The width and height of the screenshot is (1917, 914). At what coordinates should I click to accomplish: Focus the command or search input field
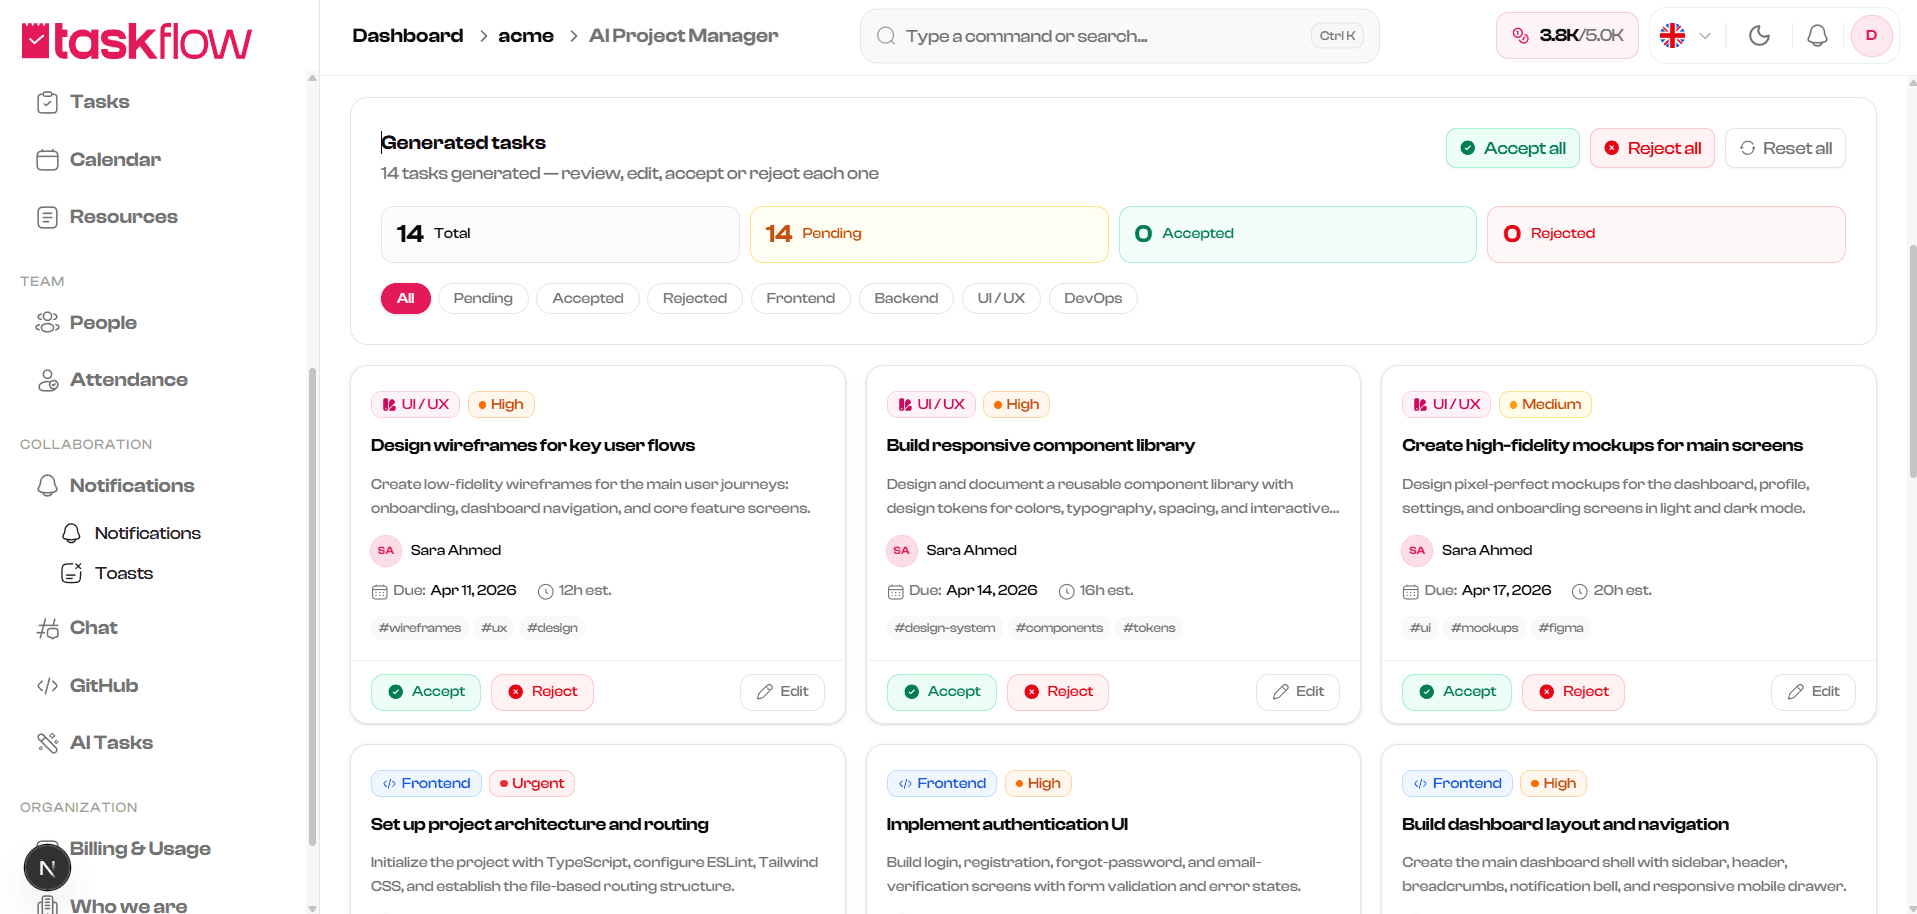[x=1119, y=36]
